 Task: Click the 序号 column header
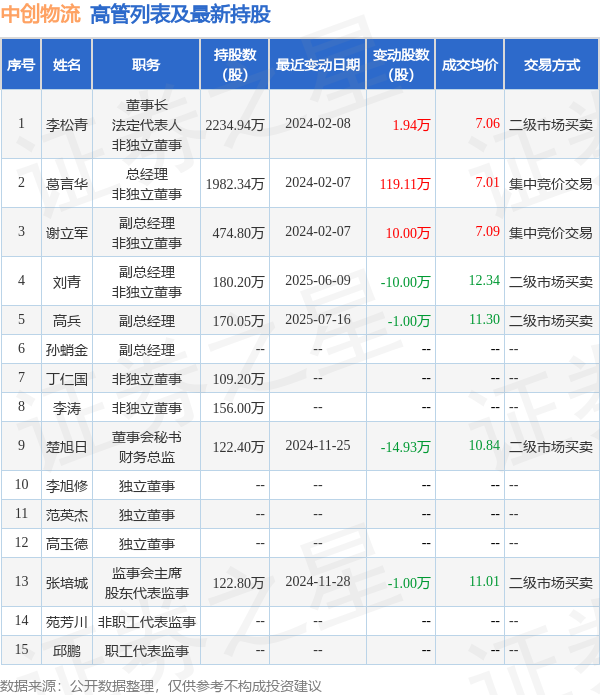click(x=21, y=65)
